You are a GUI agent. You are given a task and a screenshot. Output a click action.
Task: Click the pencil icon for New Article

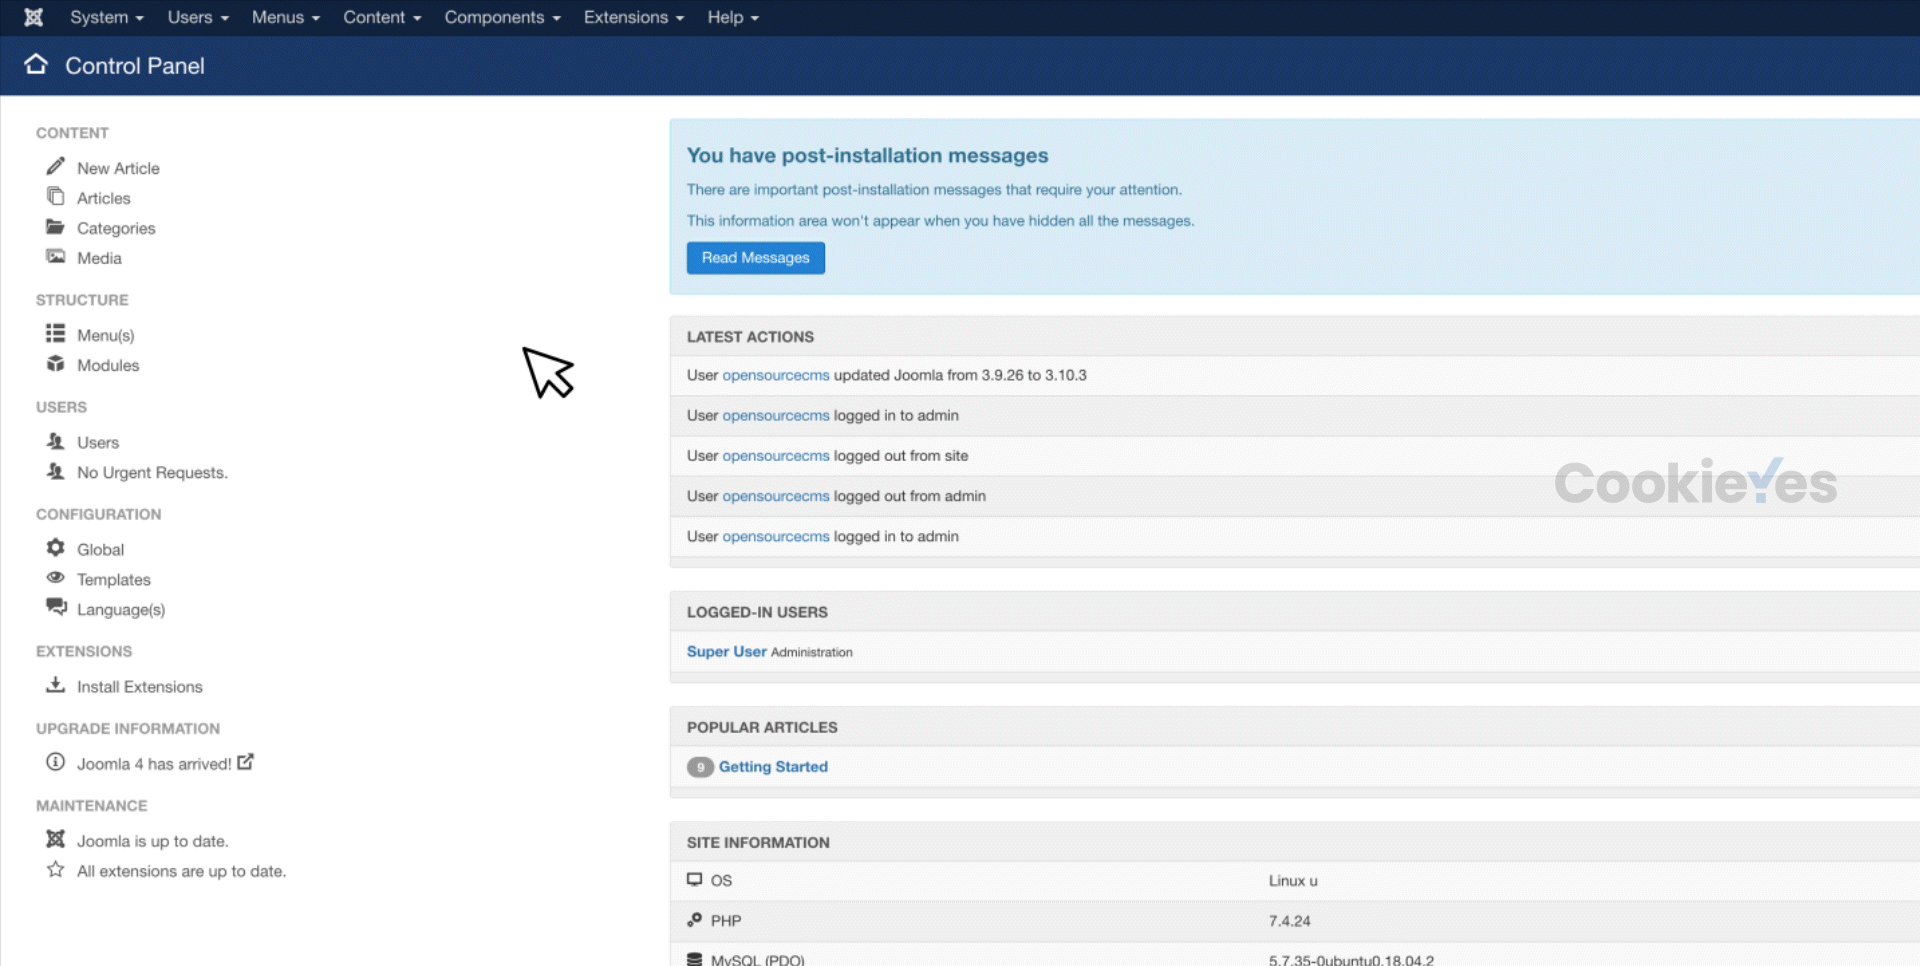pos(55,166)
